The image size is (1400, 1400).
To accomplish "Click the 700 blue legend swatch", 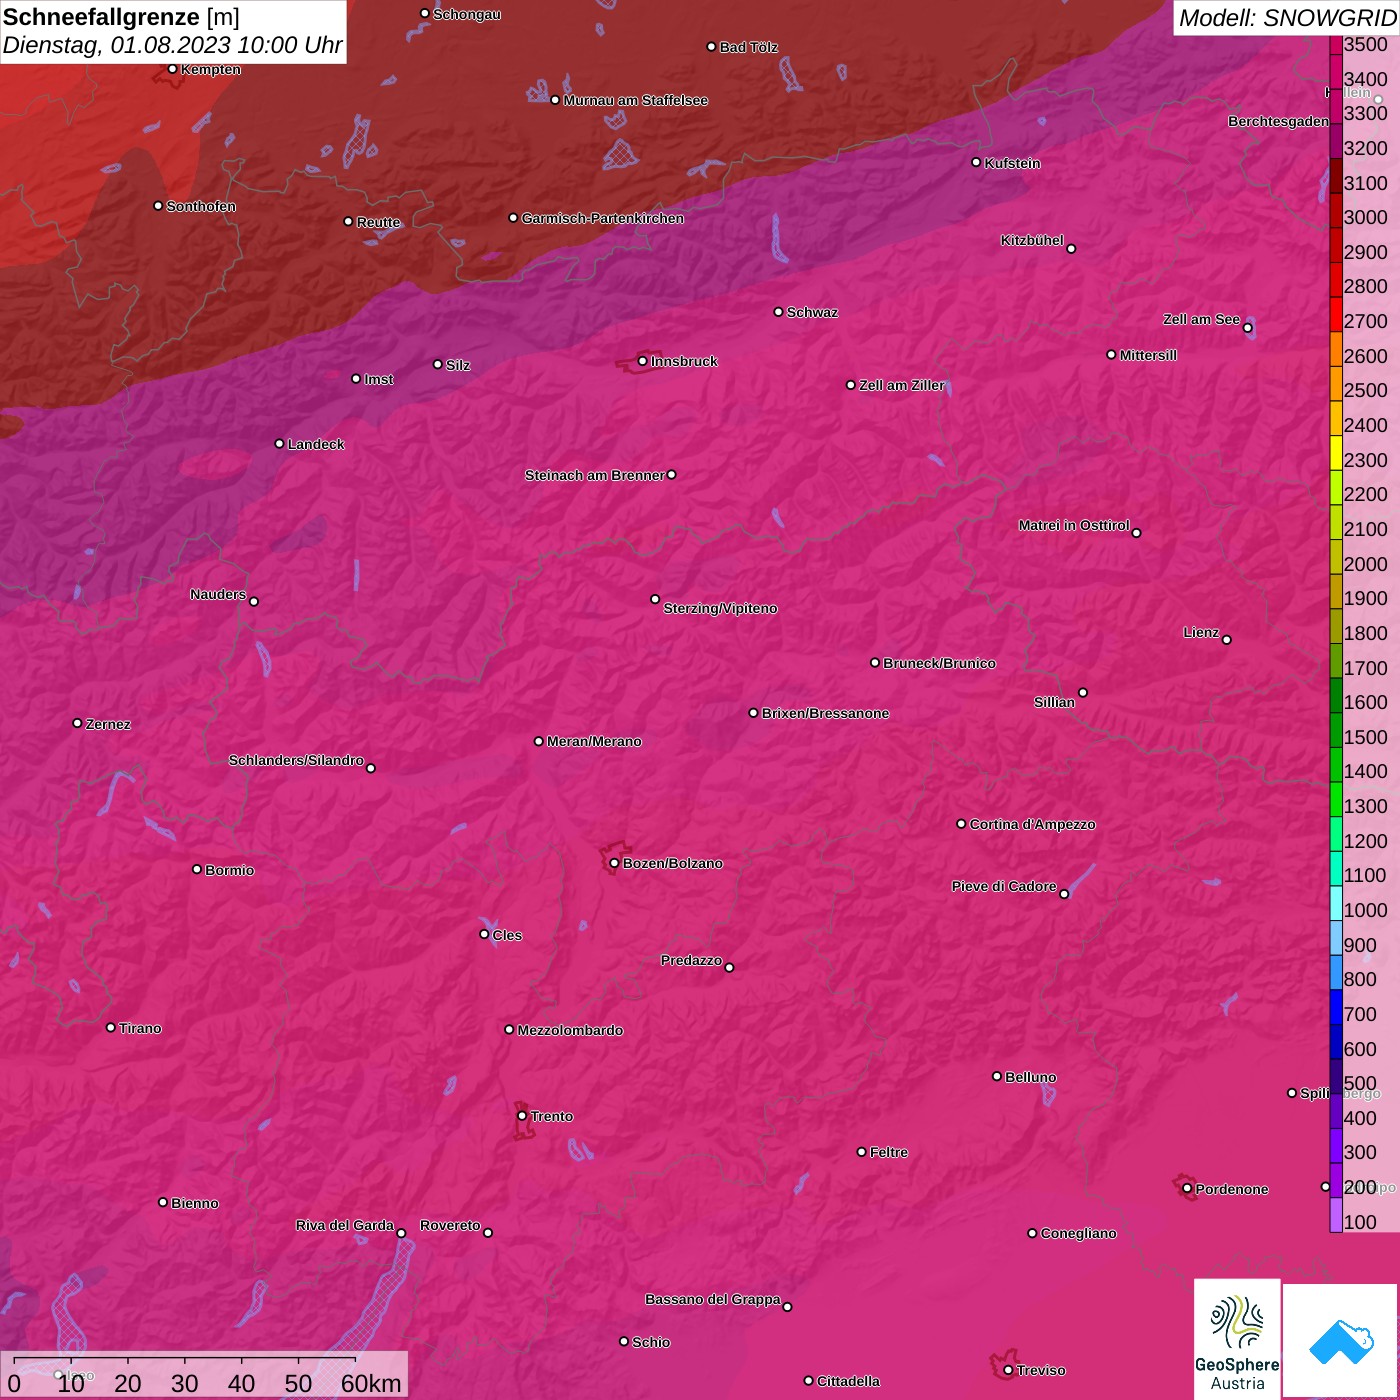I will pos(1335,1007).
